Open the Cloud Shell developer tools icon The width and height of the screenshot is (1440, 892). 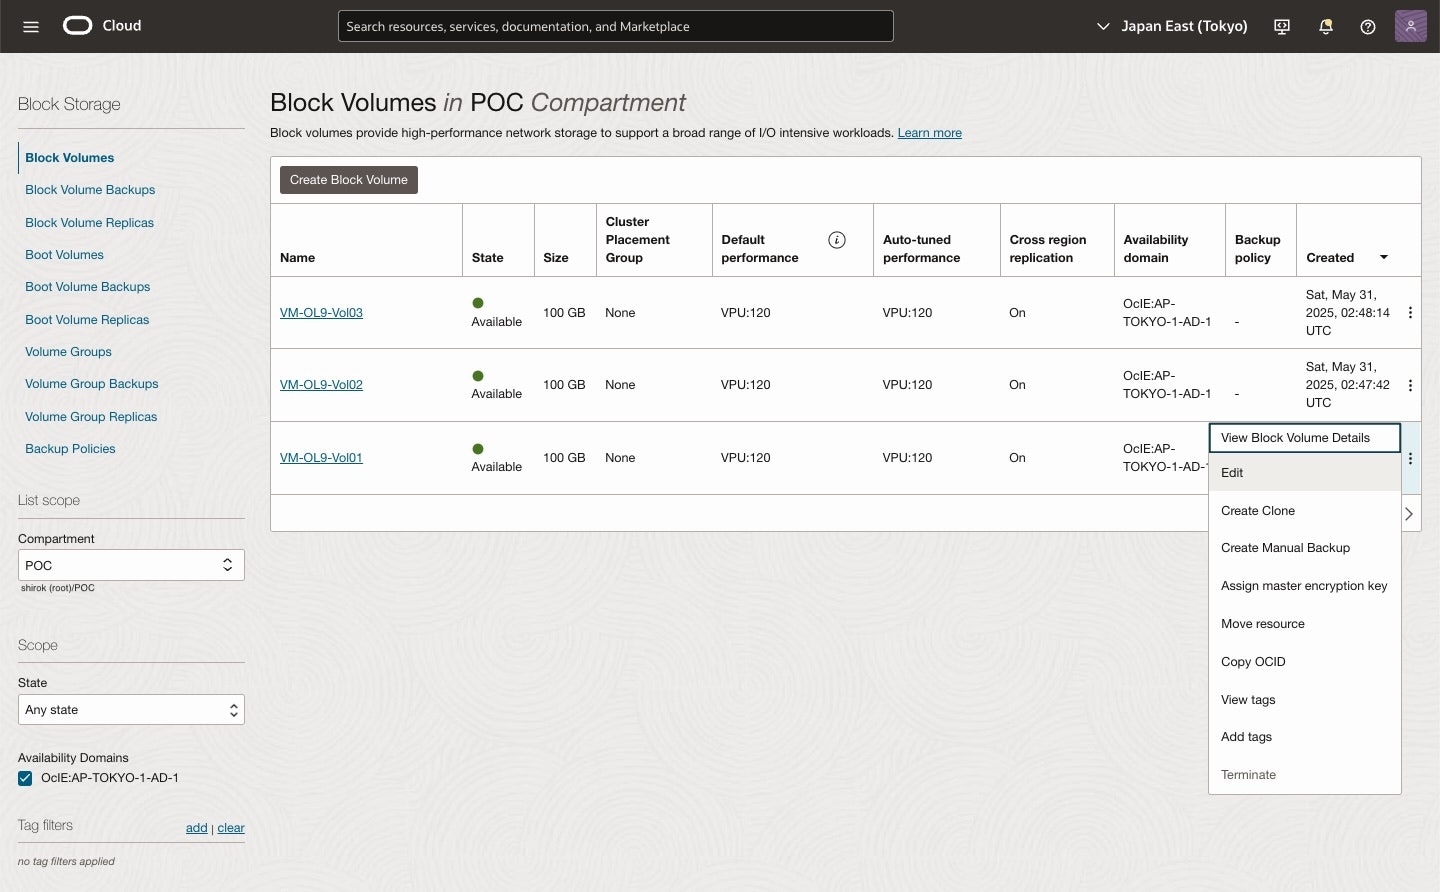tap(1282, 27)
